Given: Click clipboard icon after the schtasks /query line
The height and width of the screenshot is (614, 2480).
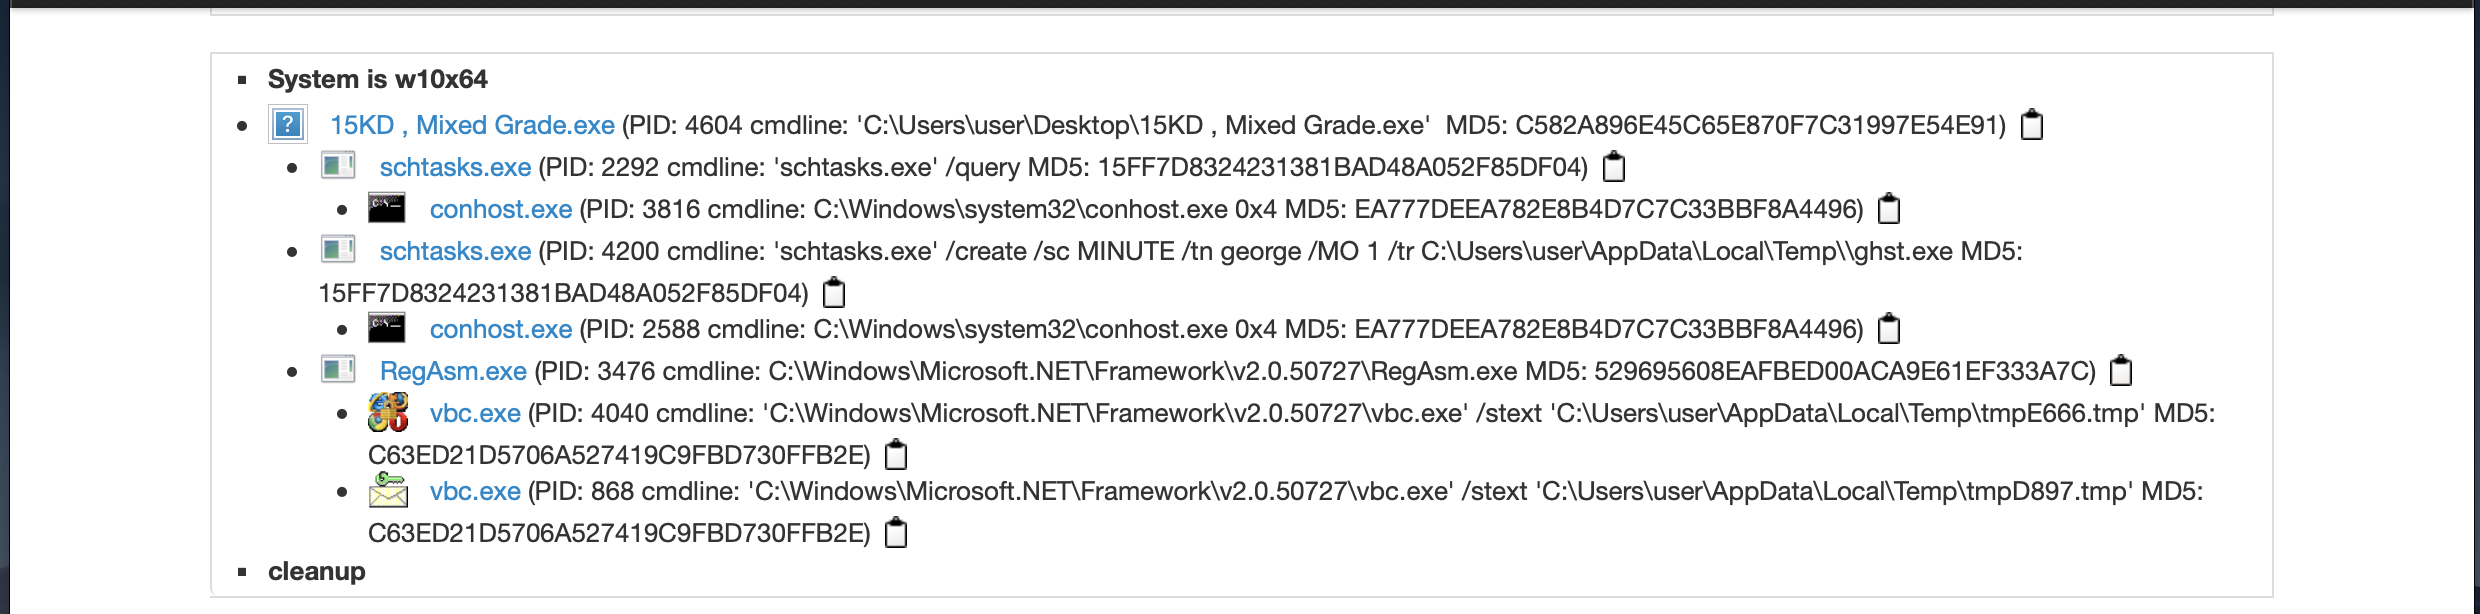Looking at the screenshot, I should 1613,167.
